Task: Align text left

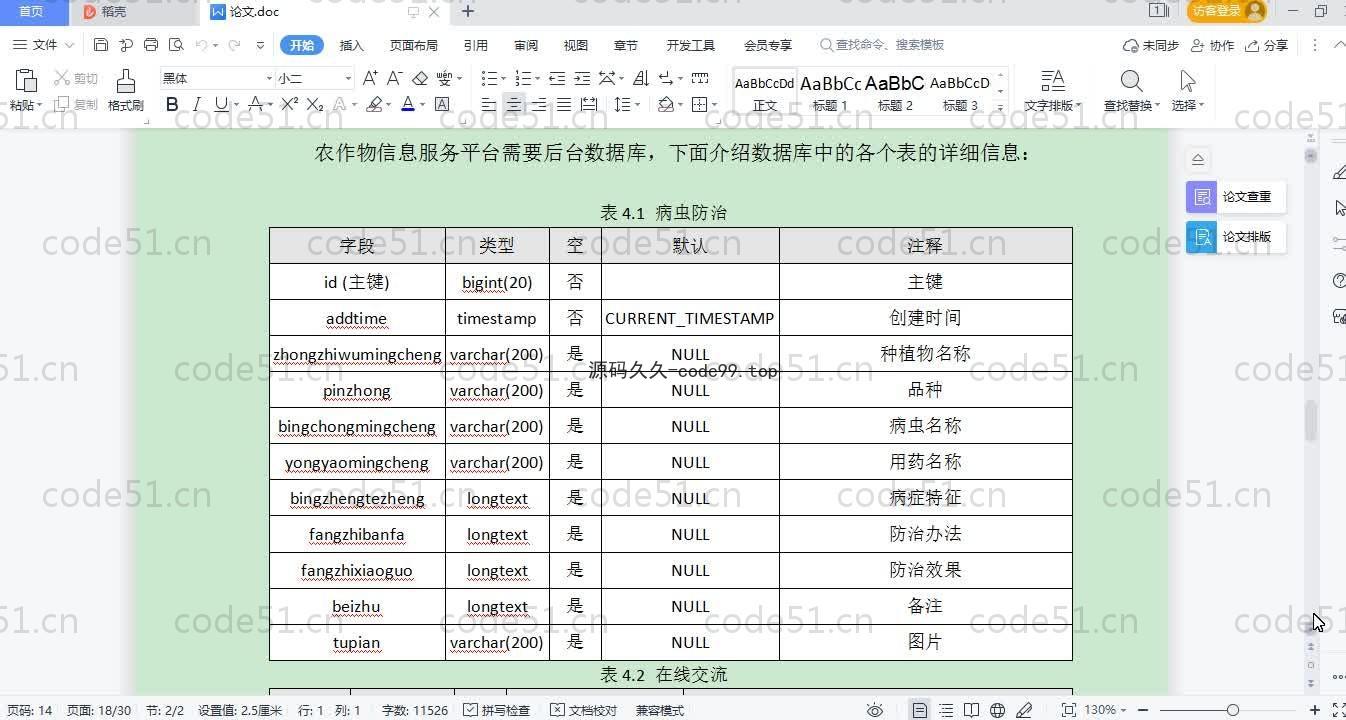Action: pyautogui.click(x=489, y=104)
